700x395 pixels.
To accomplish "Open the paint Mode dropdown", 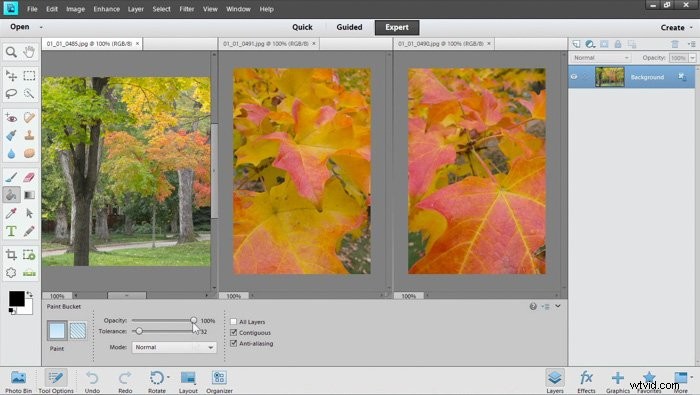I will [x=174, y=347].
